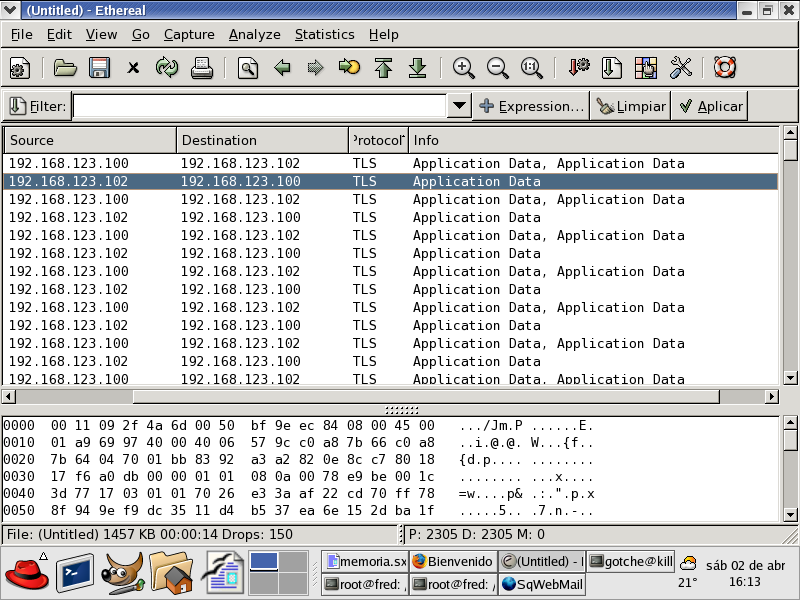Click the go to packet number icon
The image size is (800, 600).
point(349,68)
